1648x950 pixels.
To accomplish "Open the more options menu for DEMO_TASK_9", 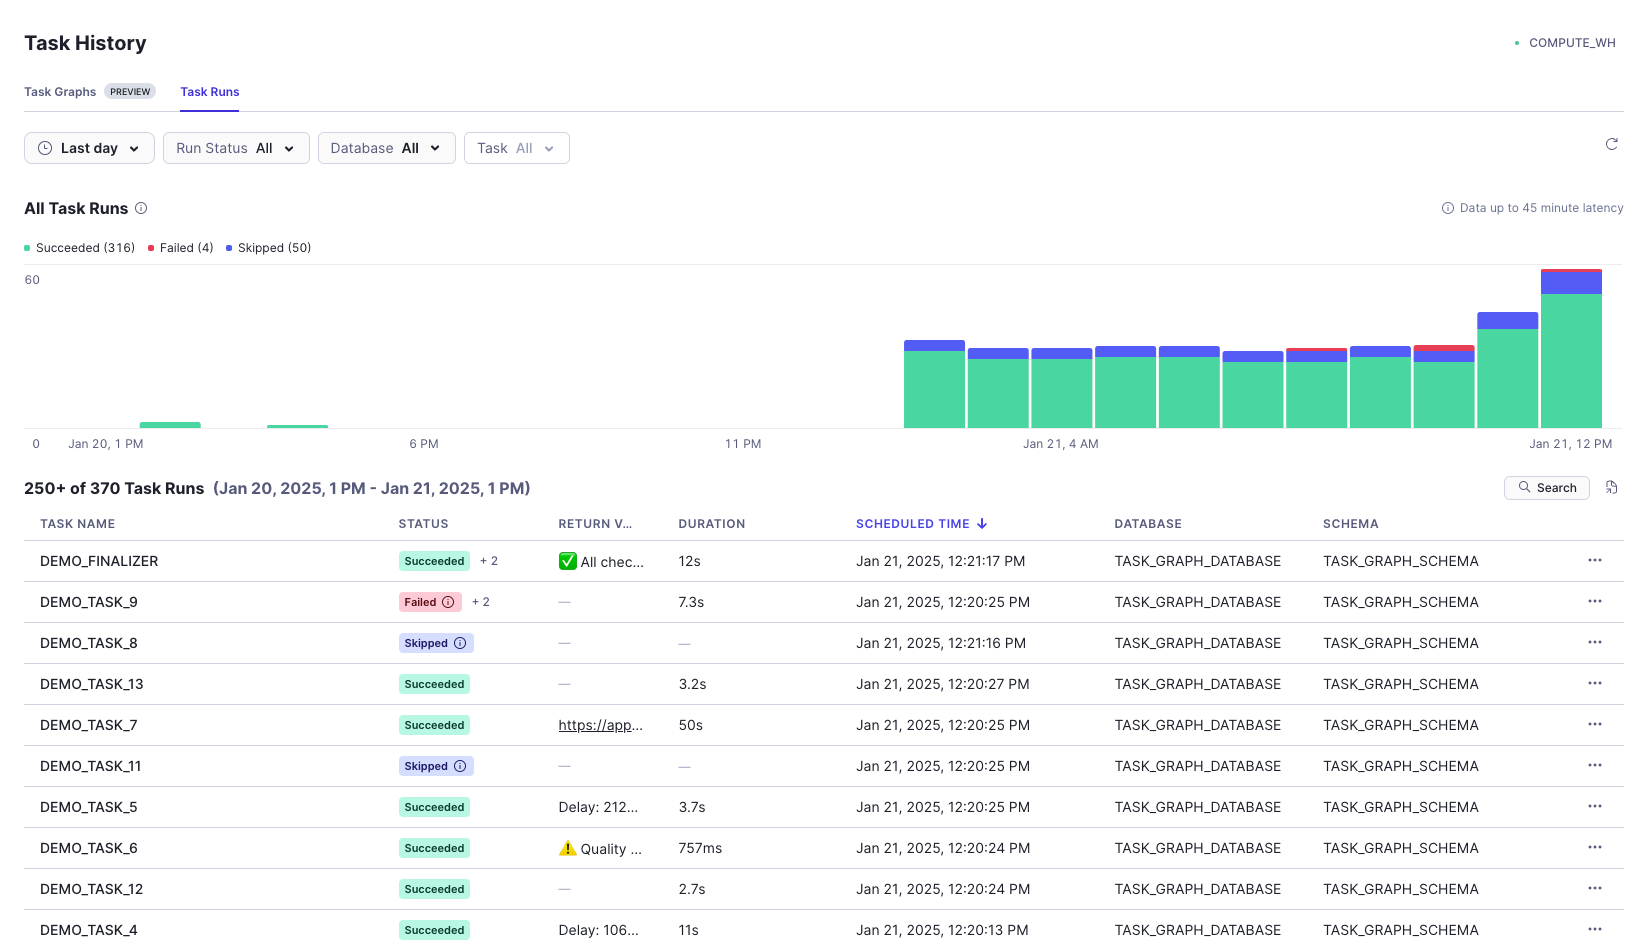I will pos(1595,601).
